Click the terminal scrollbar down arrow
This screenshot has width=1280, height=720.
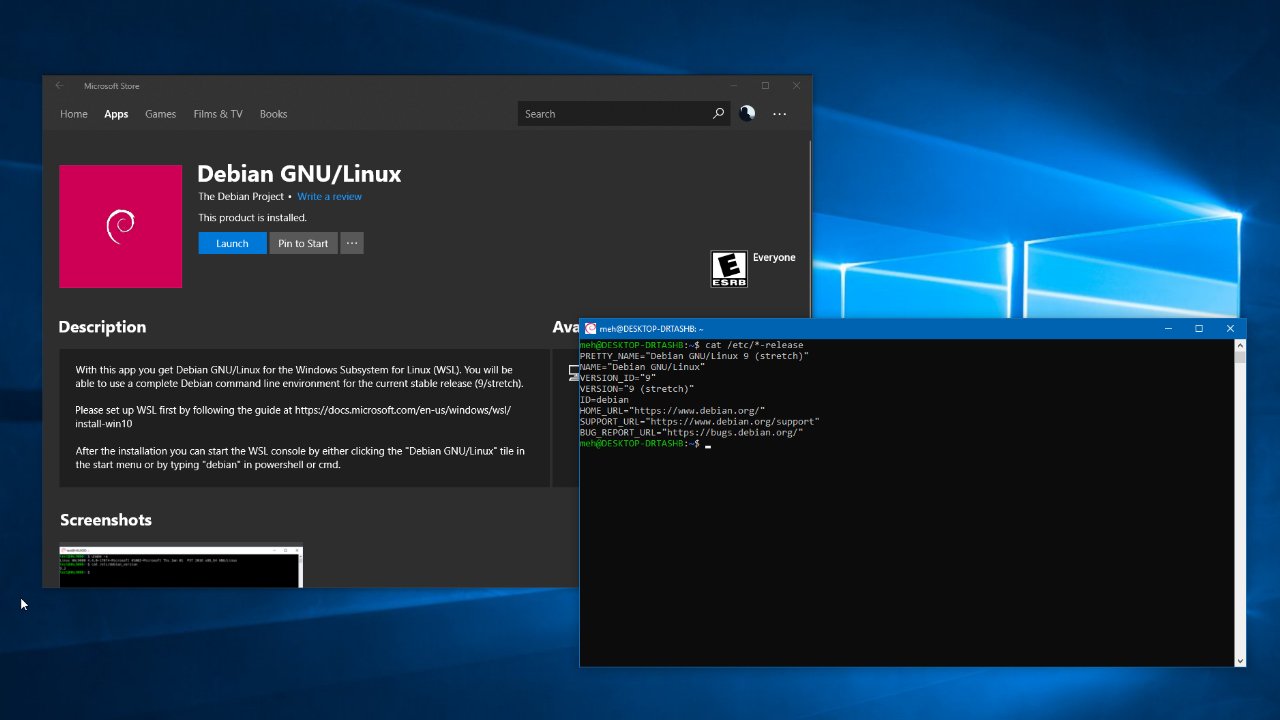tap(1240, 661)
